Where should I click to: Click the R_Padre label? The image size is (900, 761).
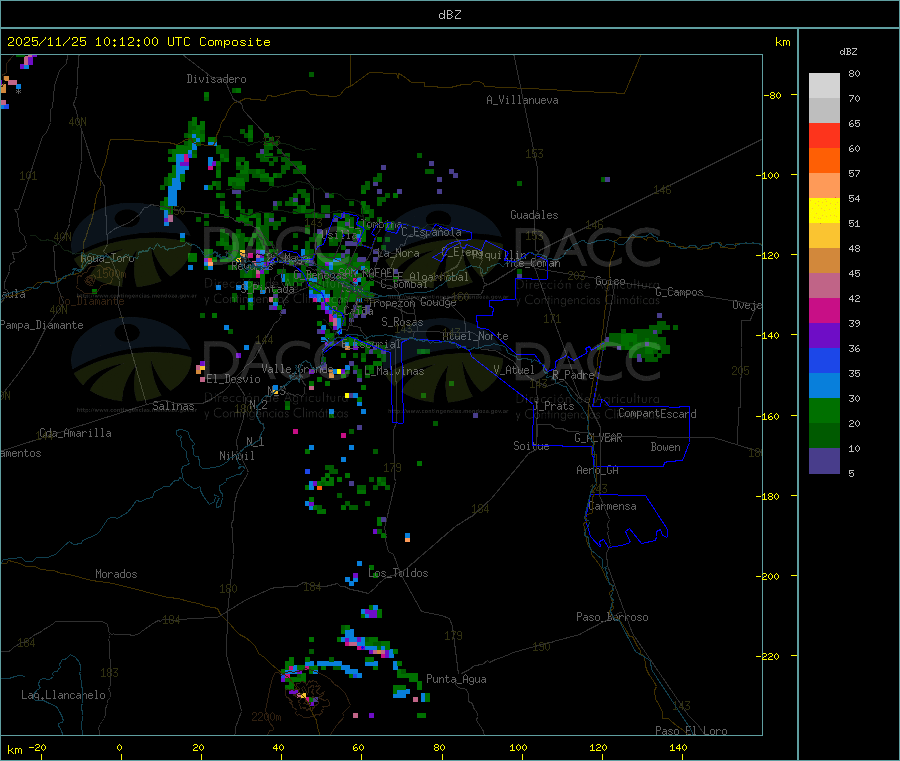(573, 375)
